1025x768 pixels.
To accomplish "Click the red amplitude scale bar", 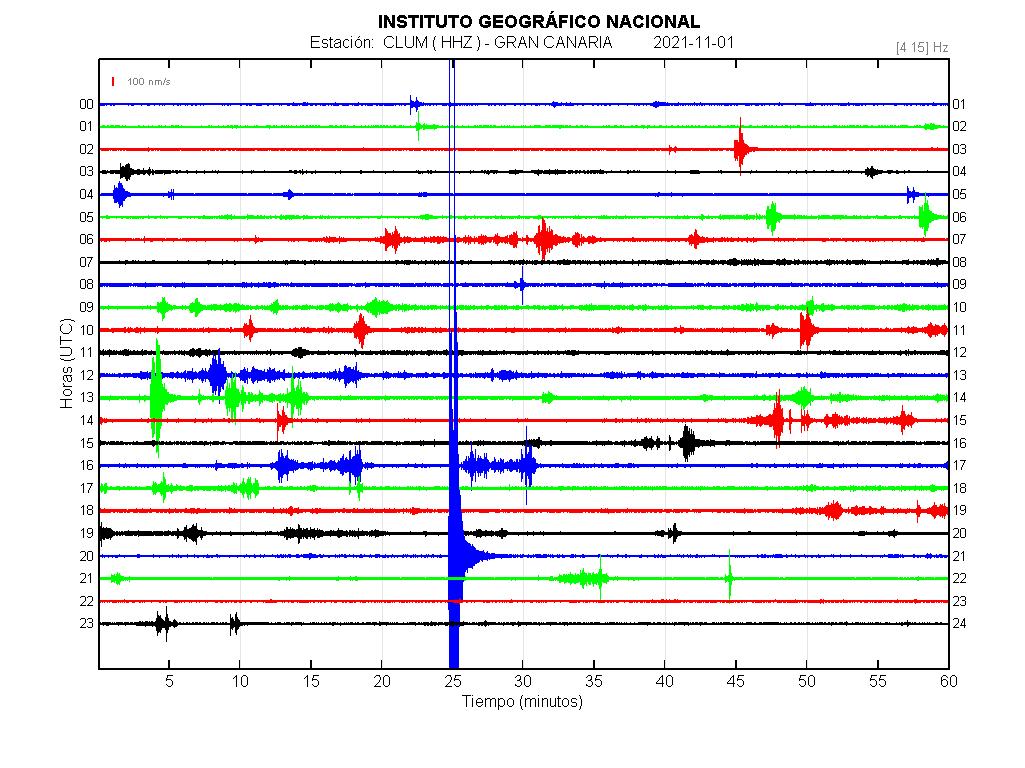I will click(113, 82).
